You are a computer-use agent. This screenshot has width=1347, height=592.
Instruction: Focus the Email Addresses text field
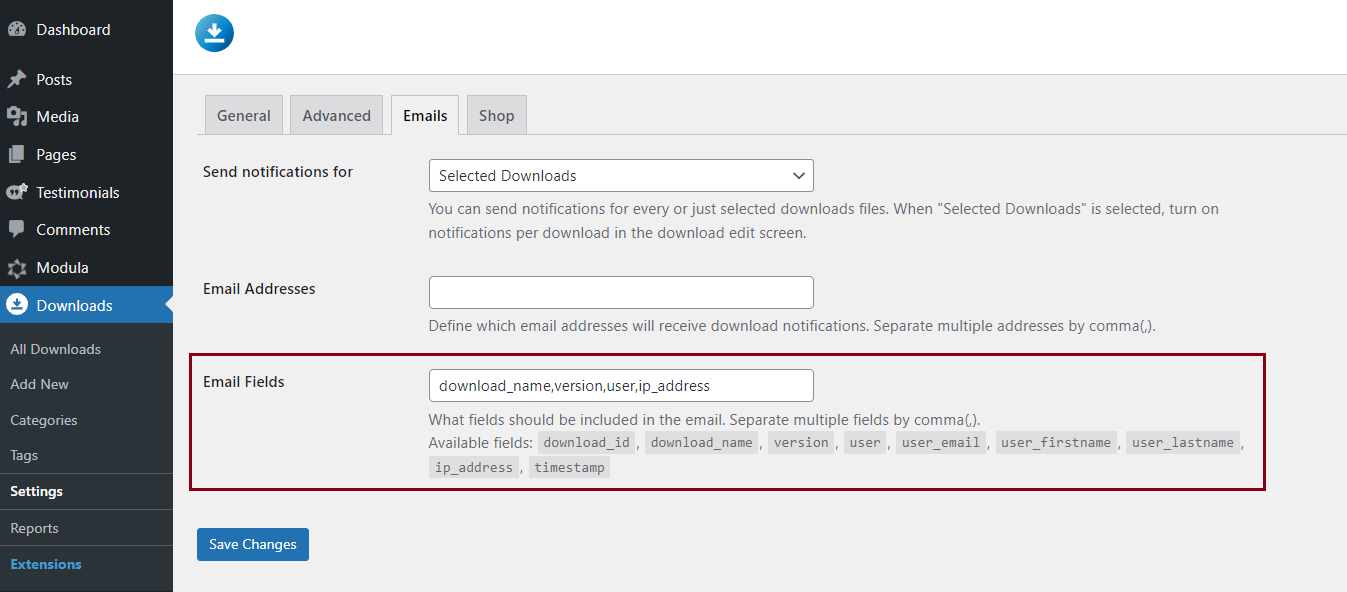coord(621,292)
